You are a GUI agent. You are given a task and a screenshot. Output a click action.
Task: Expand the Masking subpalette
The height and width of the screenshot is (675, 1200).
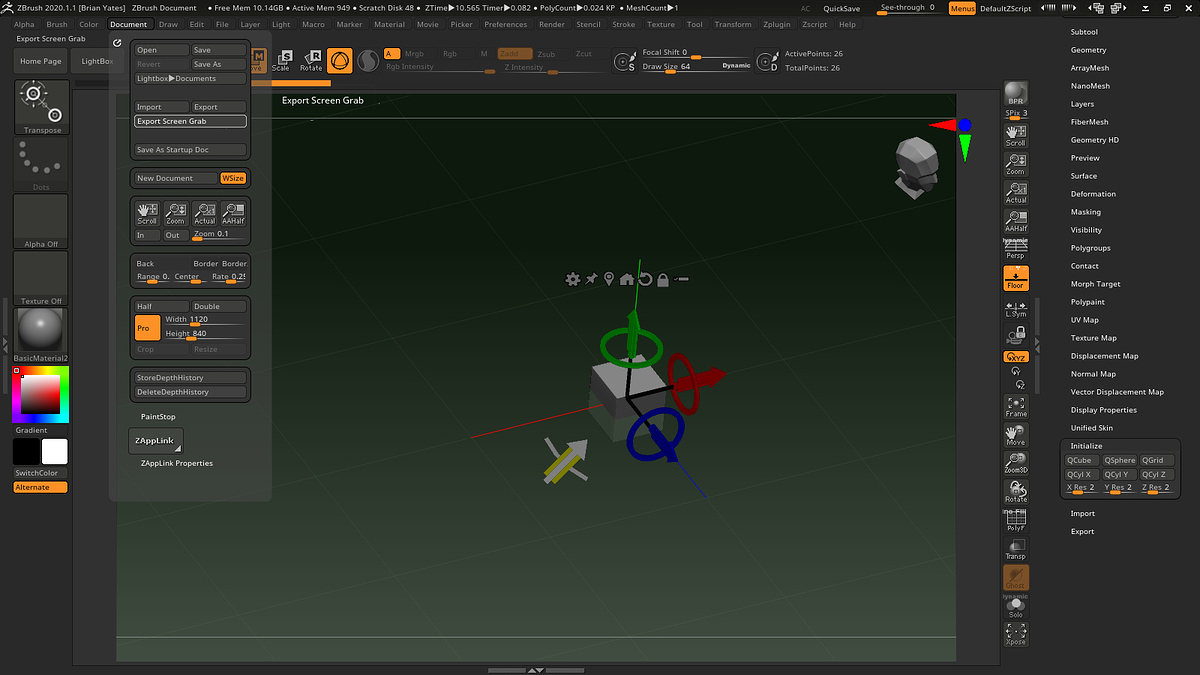(1086, 212)
